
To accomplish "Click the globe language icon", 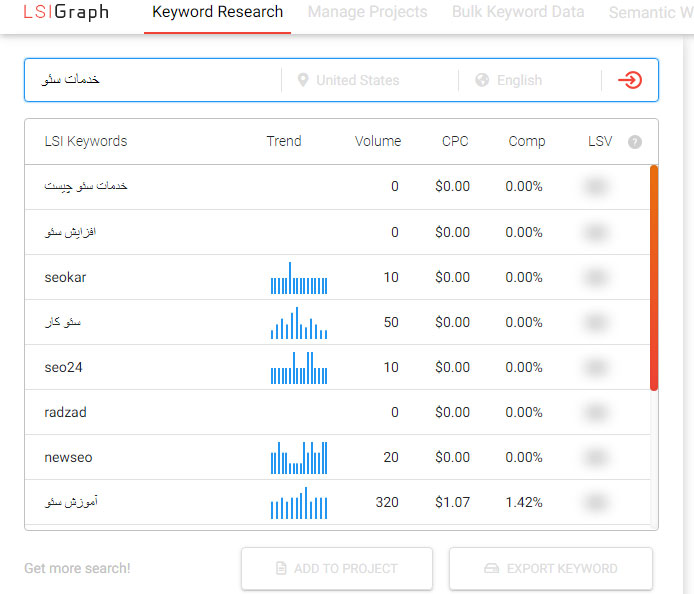I will point(482,80).
